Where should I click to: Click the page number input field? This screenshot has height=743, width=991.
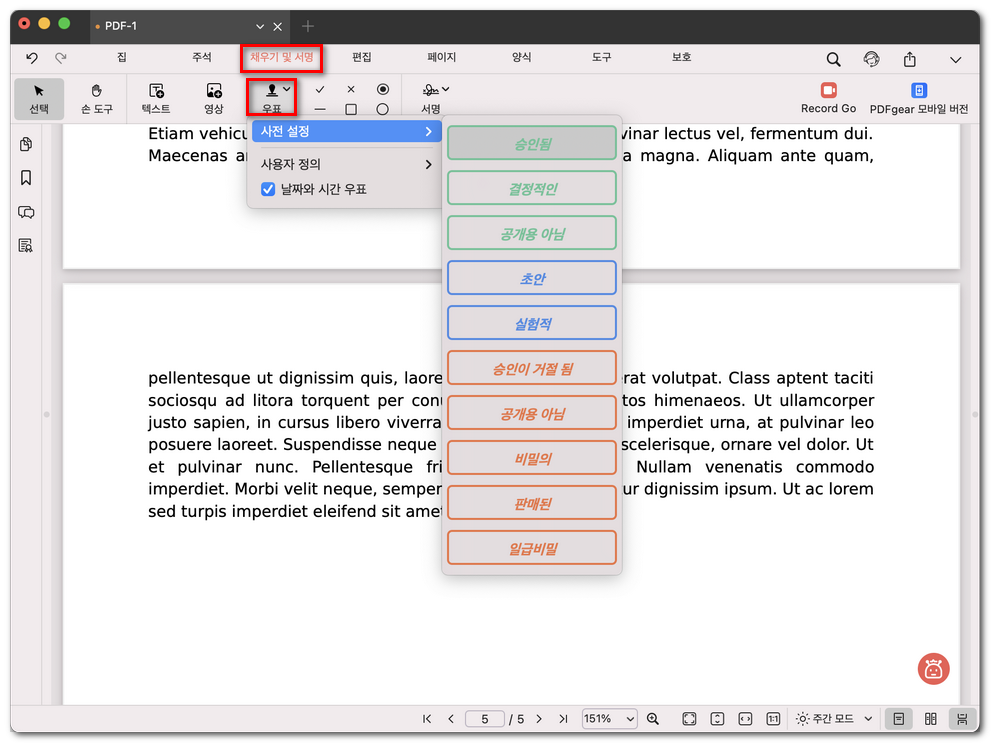point(485,719)
